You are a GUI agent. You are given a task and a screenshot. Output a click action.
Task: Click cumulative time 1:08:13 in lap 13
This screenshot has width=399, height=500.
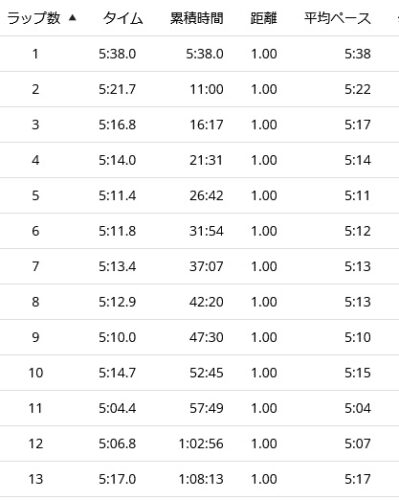tap(201, 479)
